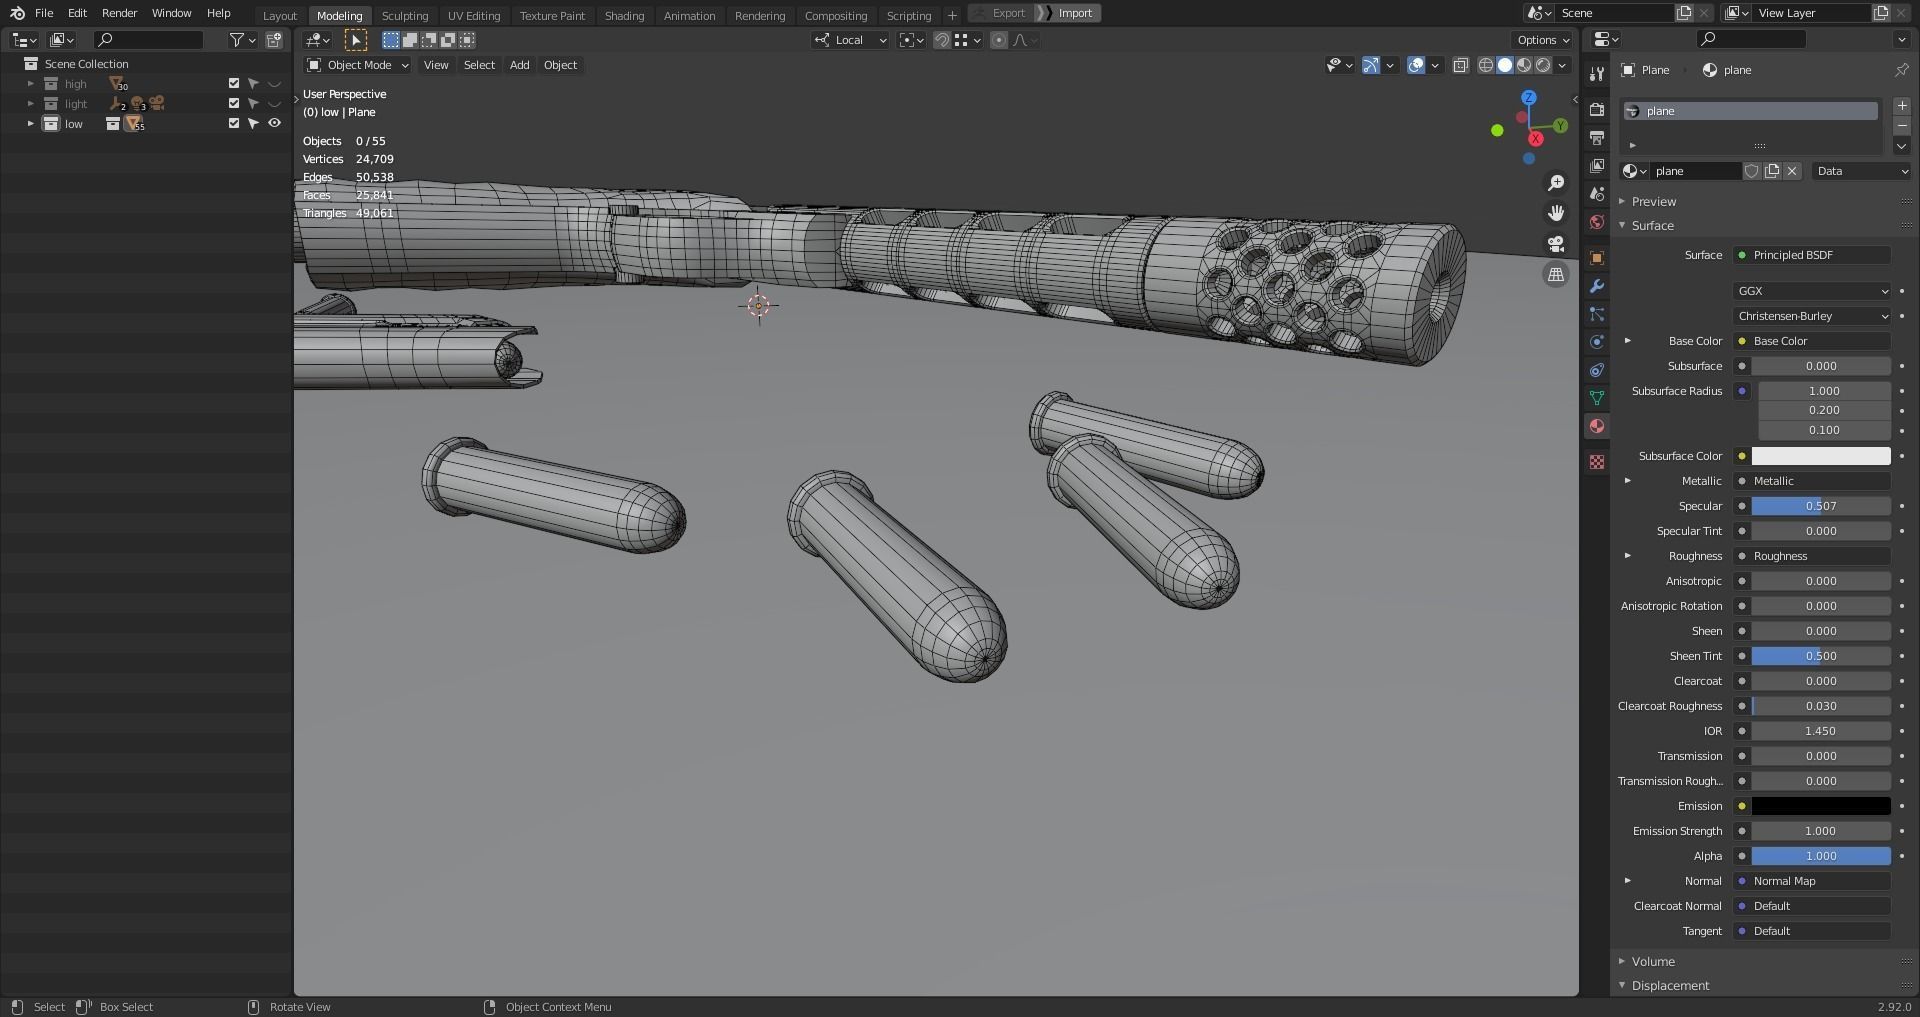Toggle the fake user shield for plane material
This screenshot has width=1920, height=1017.
(x=1752, y=171)
